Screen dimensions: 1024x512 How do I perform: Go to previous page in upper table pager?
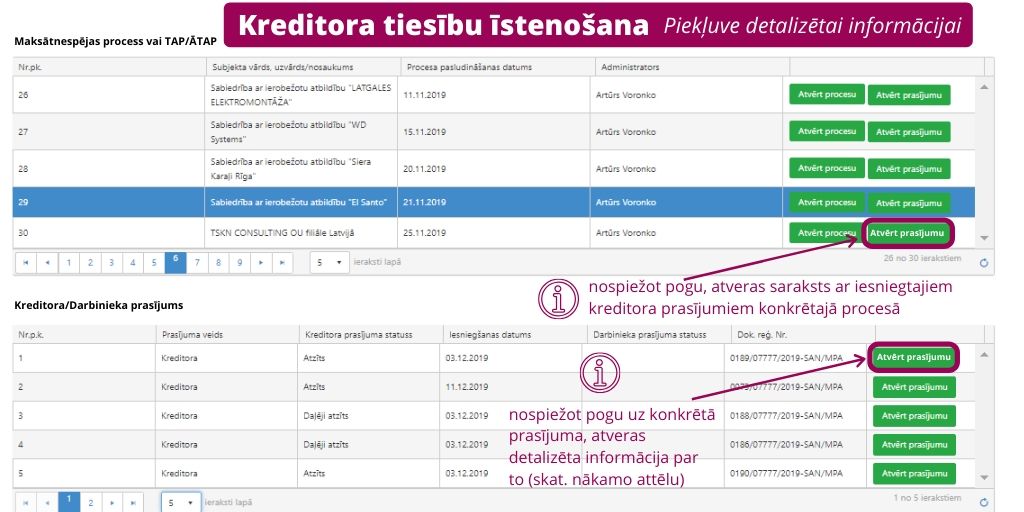(x=47, y=263)
